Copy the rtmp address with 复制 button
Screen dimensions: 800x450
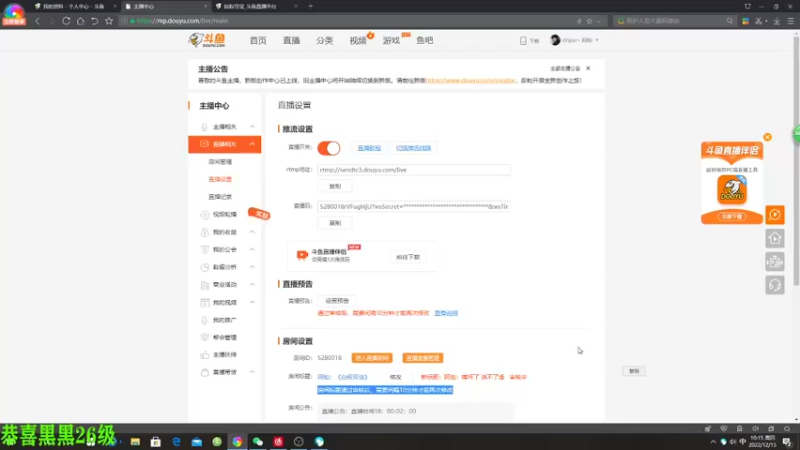[335, 186]
